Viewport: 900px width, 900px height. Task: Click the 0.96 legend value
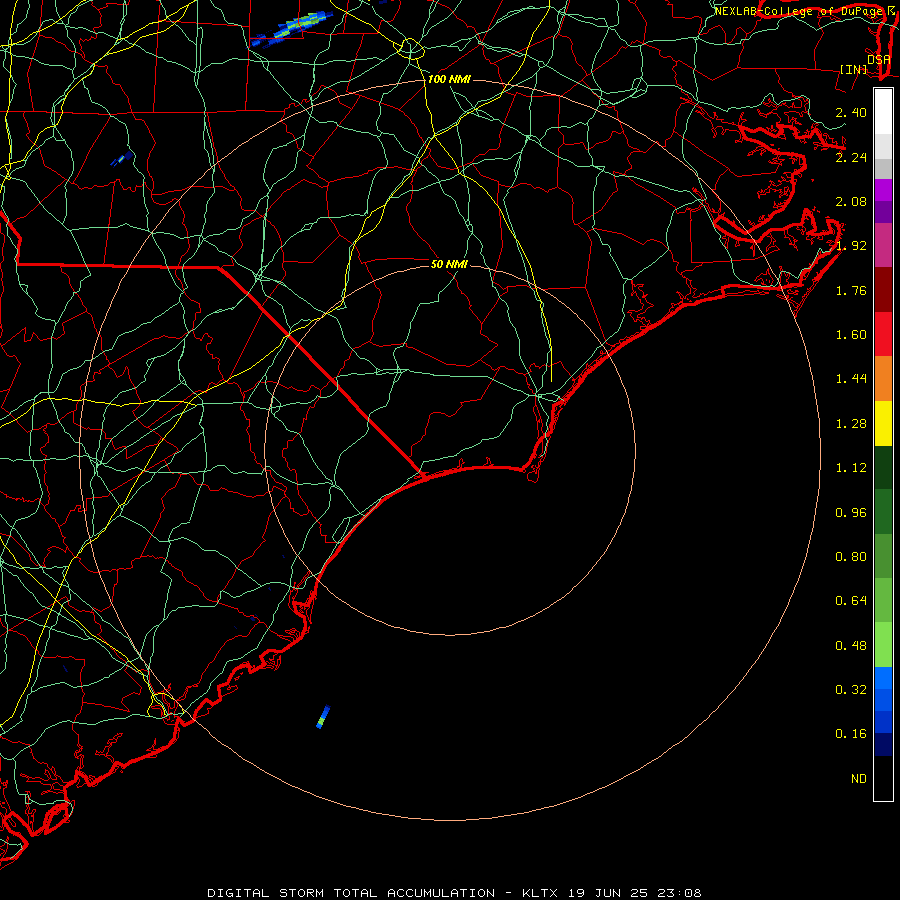[x=851, y=513]
